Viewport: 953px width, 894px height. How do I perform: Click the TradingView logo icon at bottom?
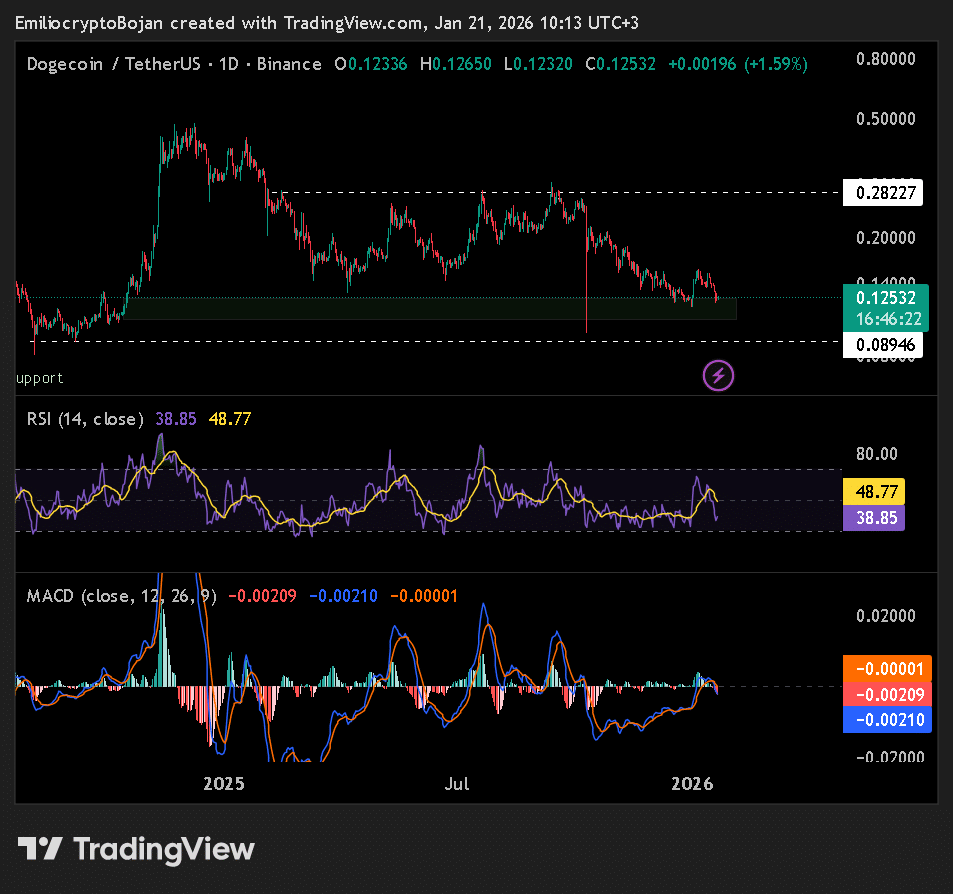click(x=40, y=850)
